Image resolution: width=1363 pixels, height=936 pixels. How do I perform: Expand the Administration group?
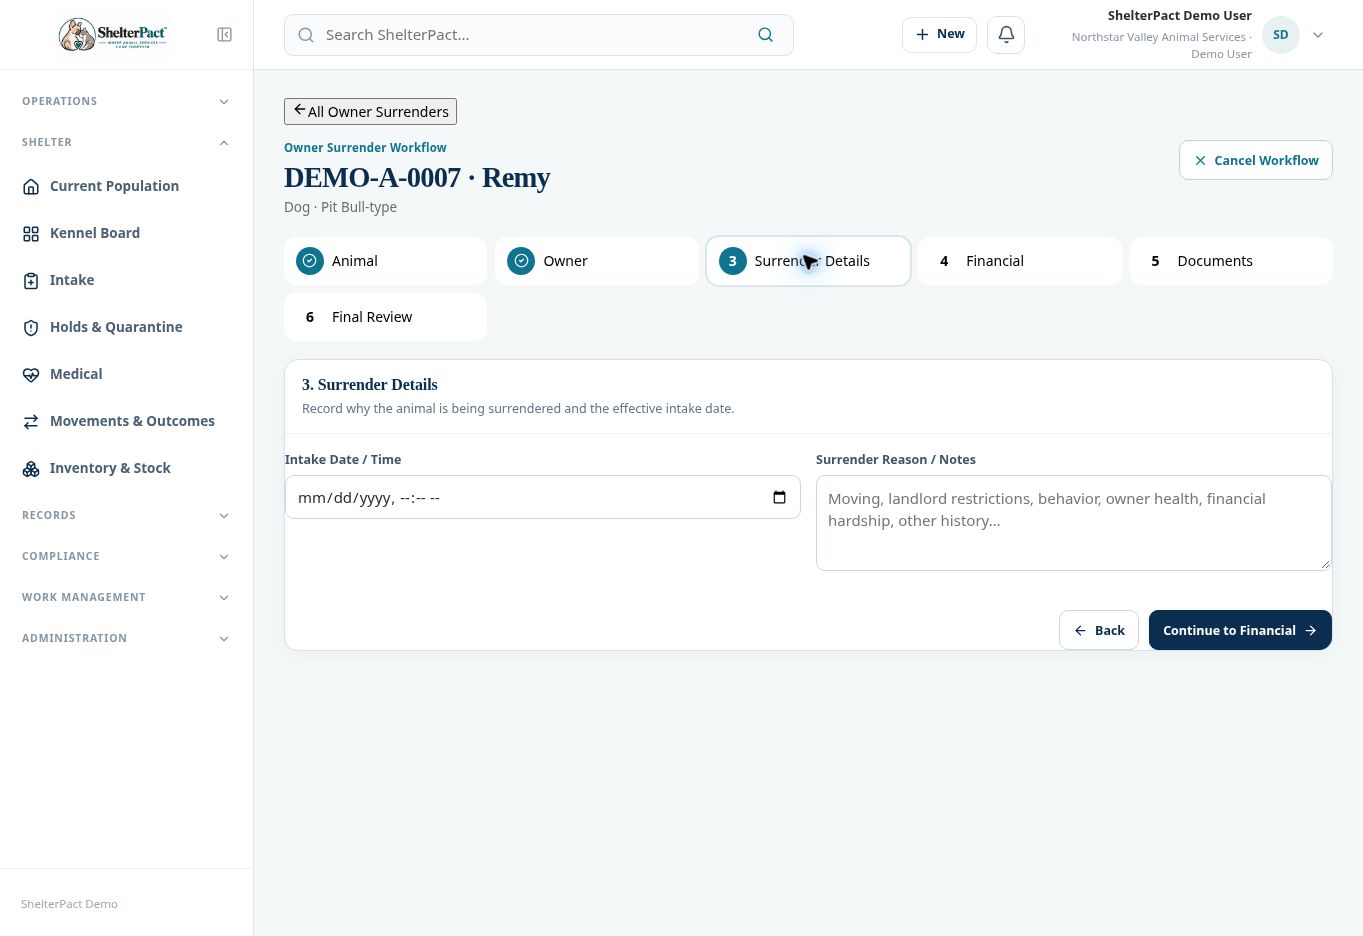tap(126, 638)
